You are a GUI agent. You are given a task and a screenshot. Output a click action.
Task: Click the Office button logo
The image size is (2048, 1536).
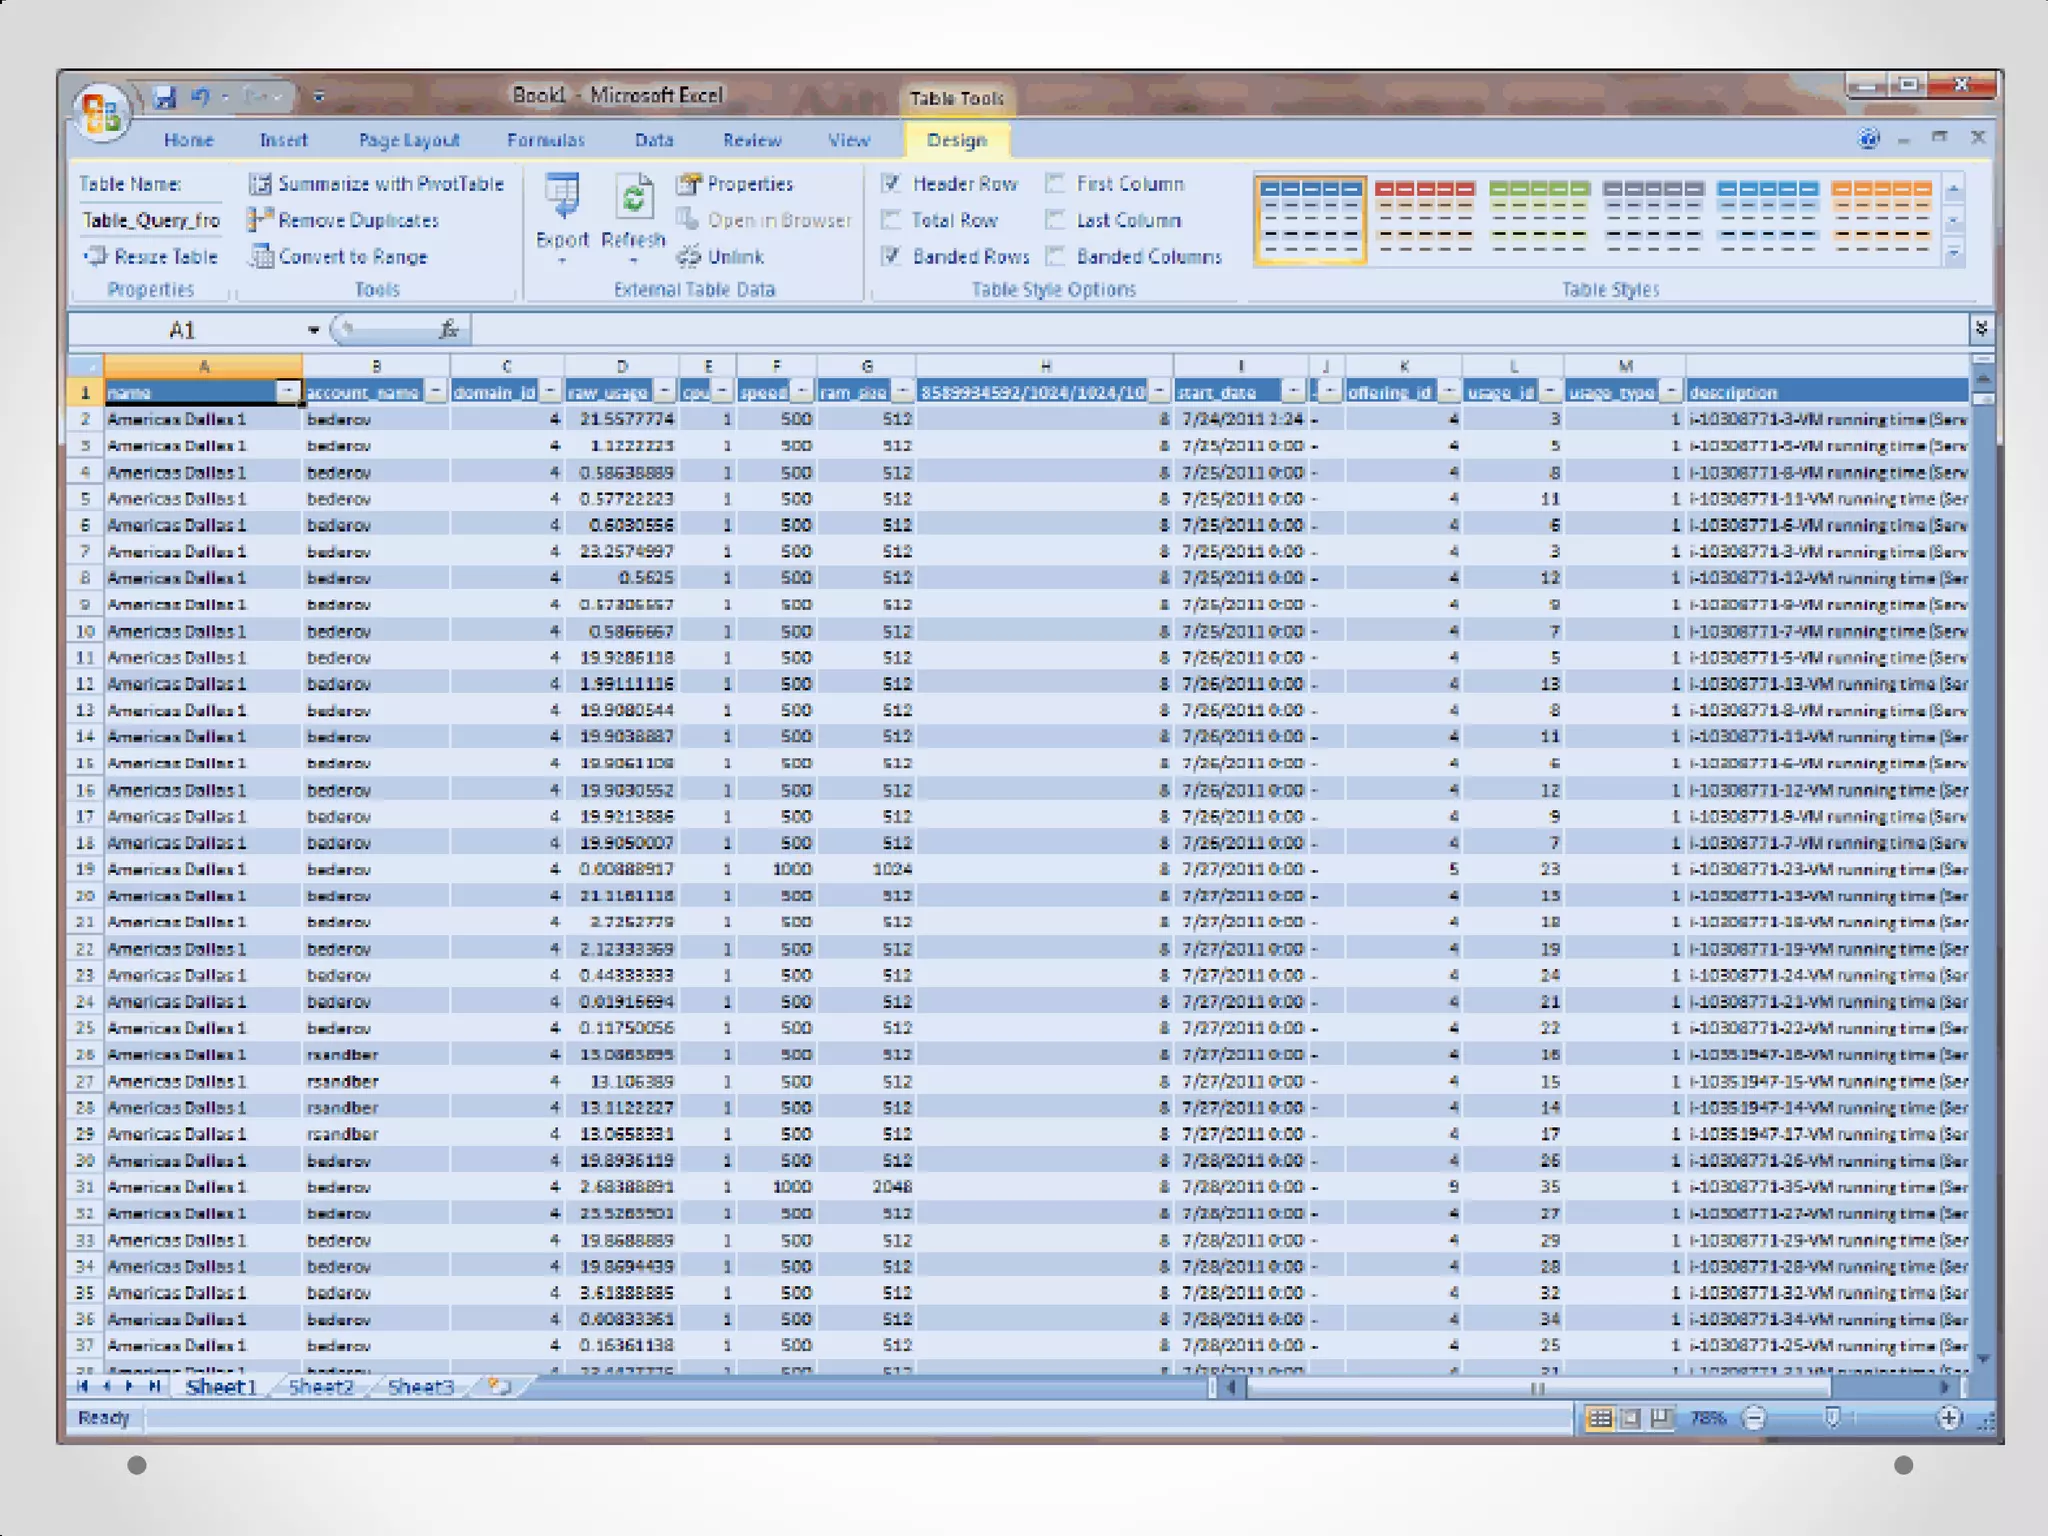(101, 112)
